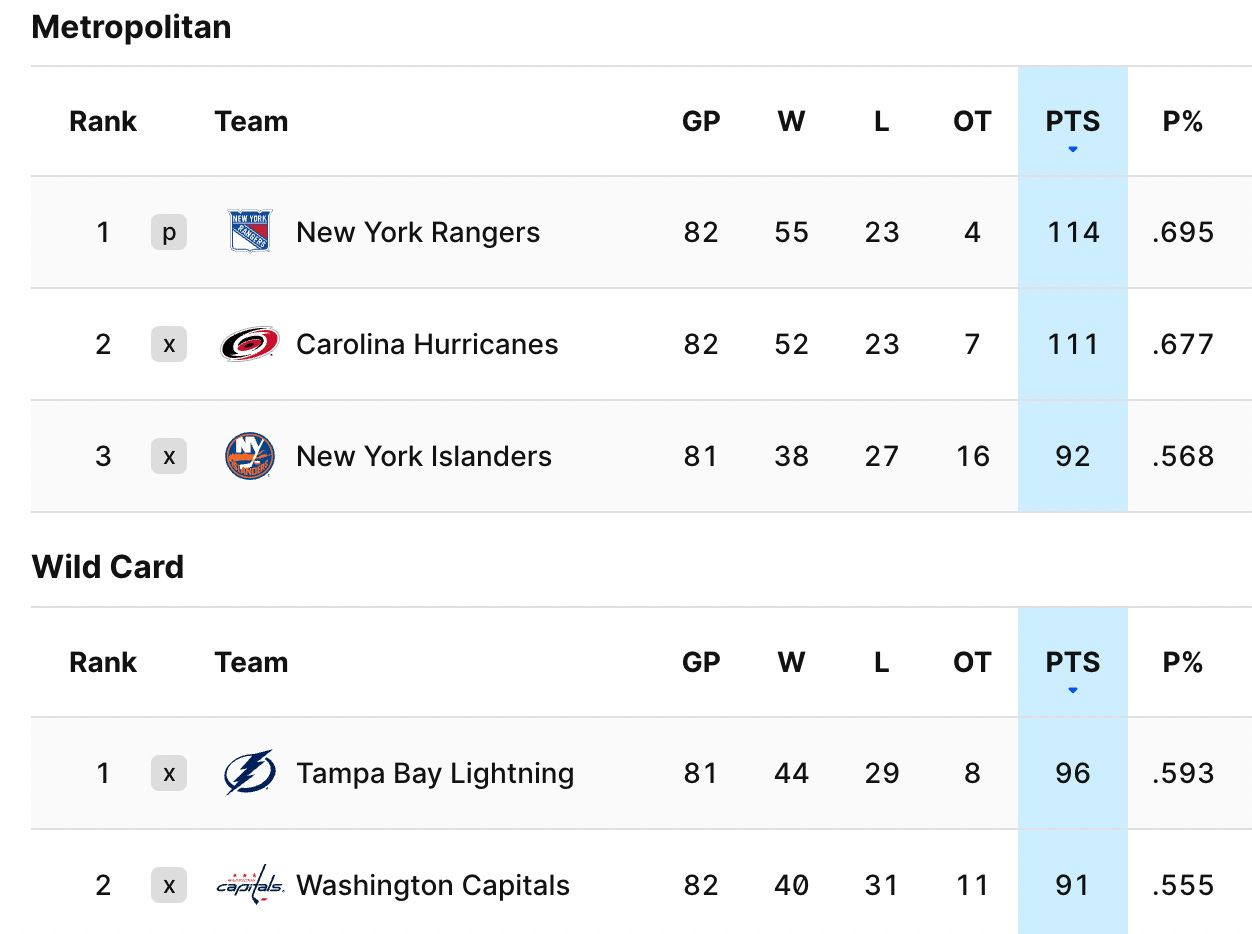Sort Metropolitan table by W column
Screen dimensions: 1252x934
[x=791, y=122]
